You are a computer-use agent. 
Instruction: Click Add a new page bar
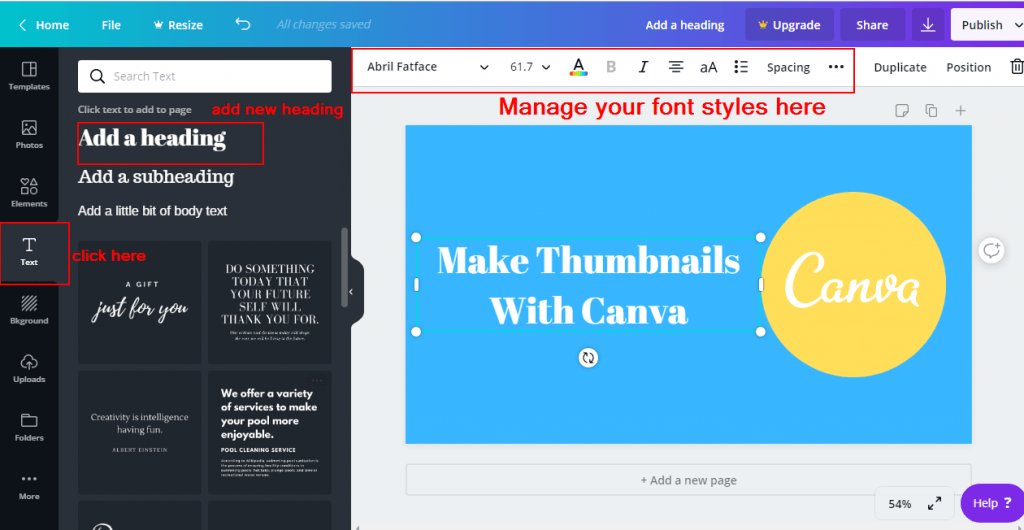tap(688, 480)
